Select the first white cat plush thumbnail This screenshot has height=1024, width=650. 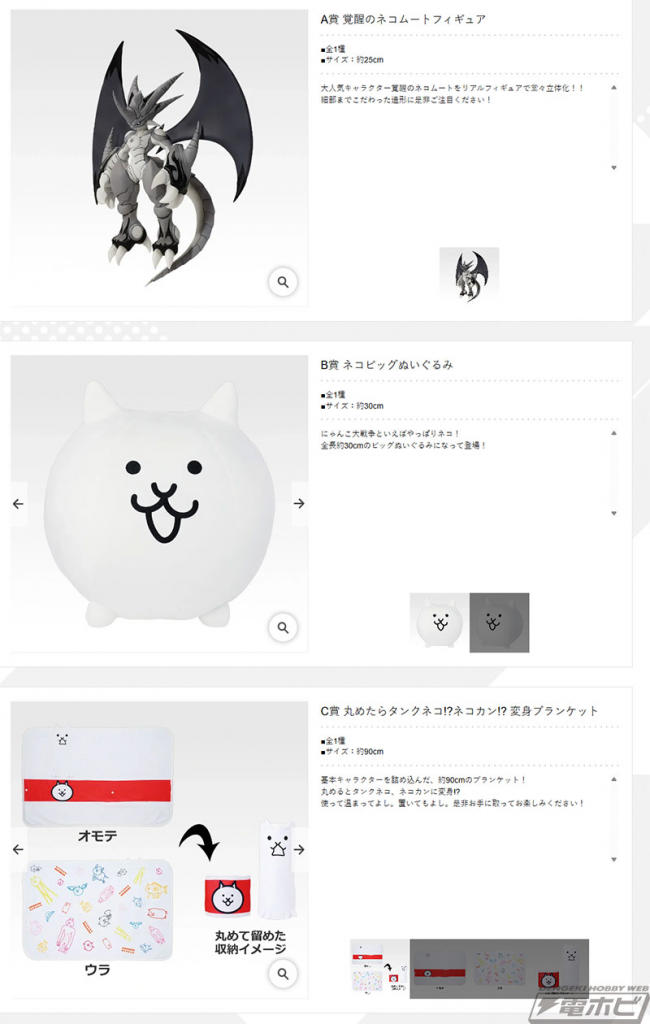pyautogui.click(x=439, y=622)
